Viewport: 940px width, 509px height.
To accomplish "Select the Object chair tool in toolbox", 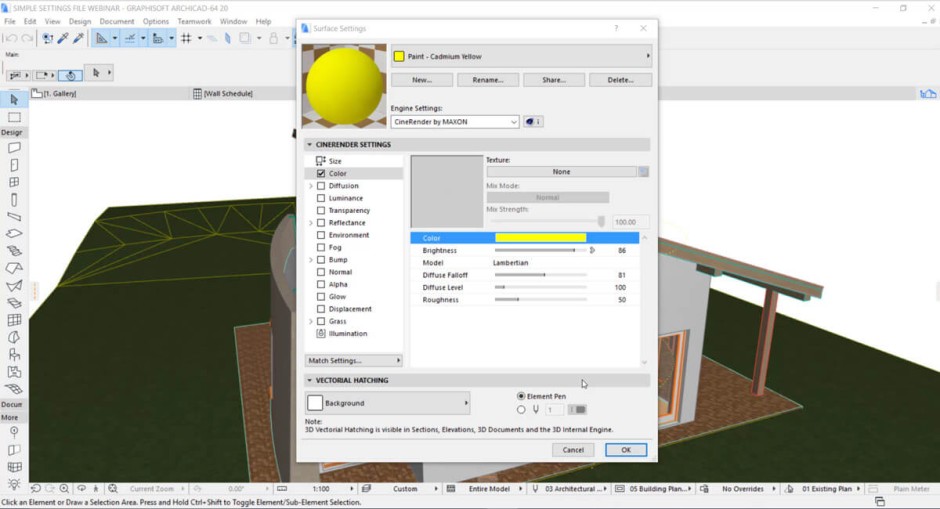I will click(x=14, y=354).
